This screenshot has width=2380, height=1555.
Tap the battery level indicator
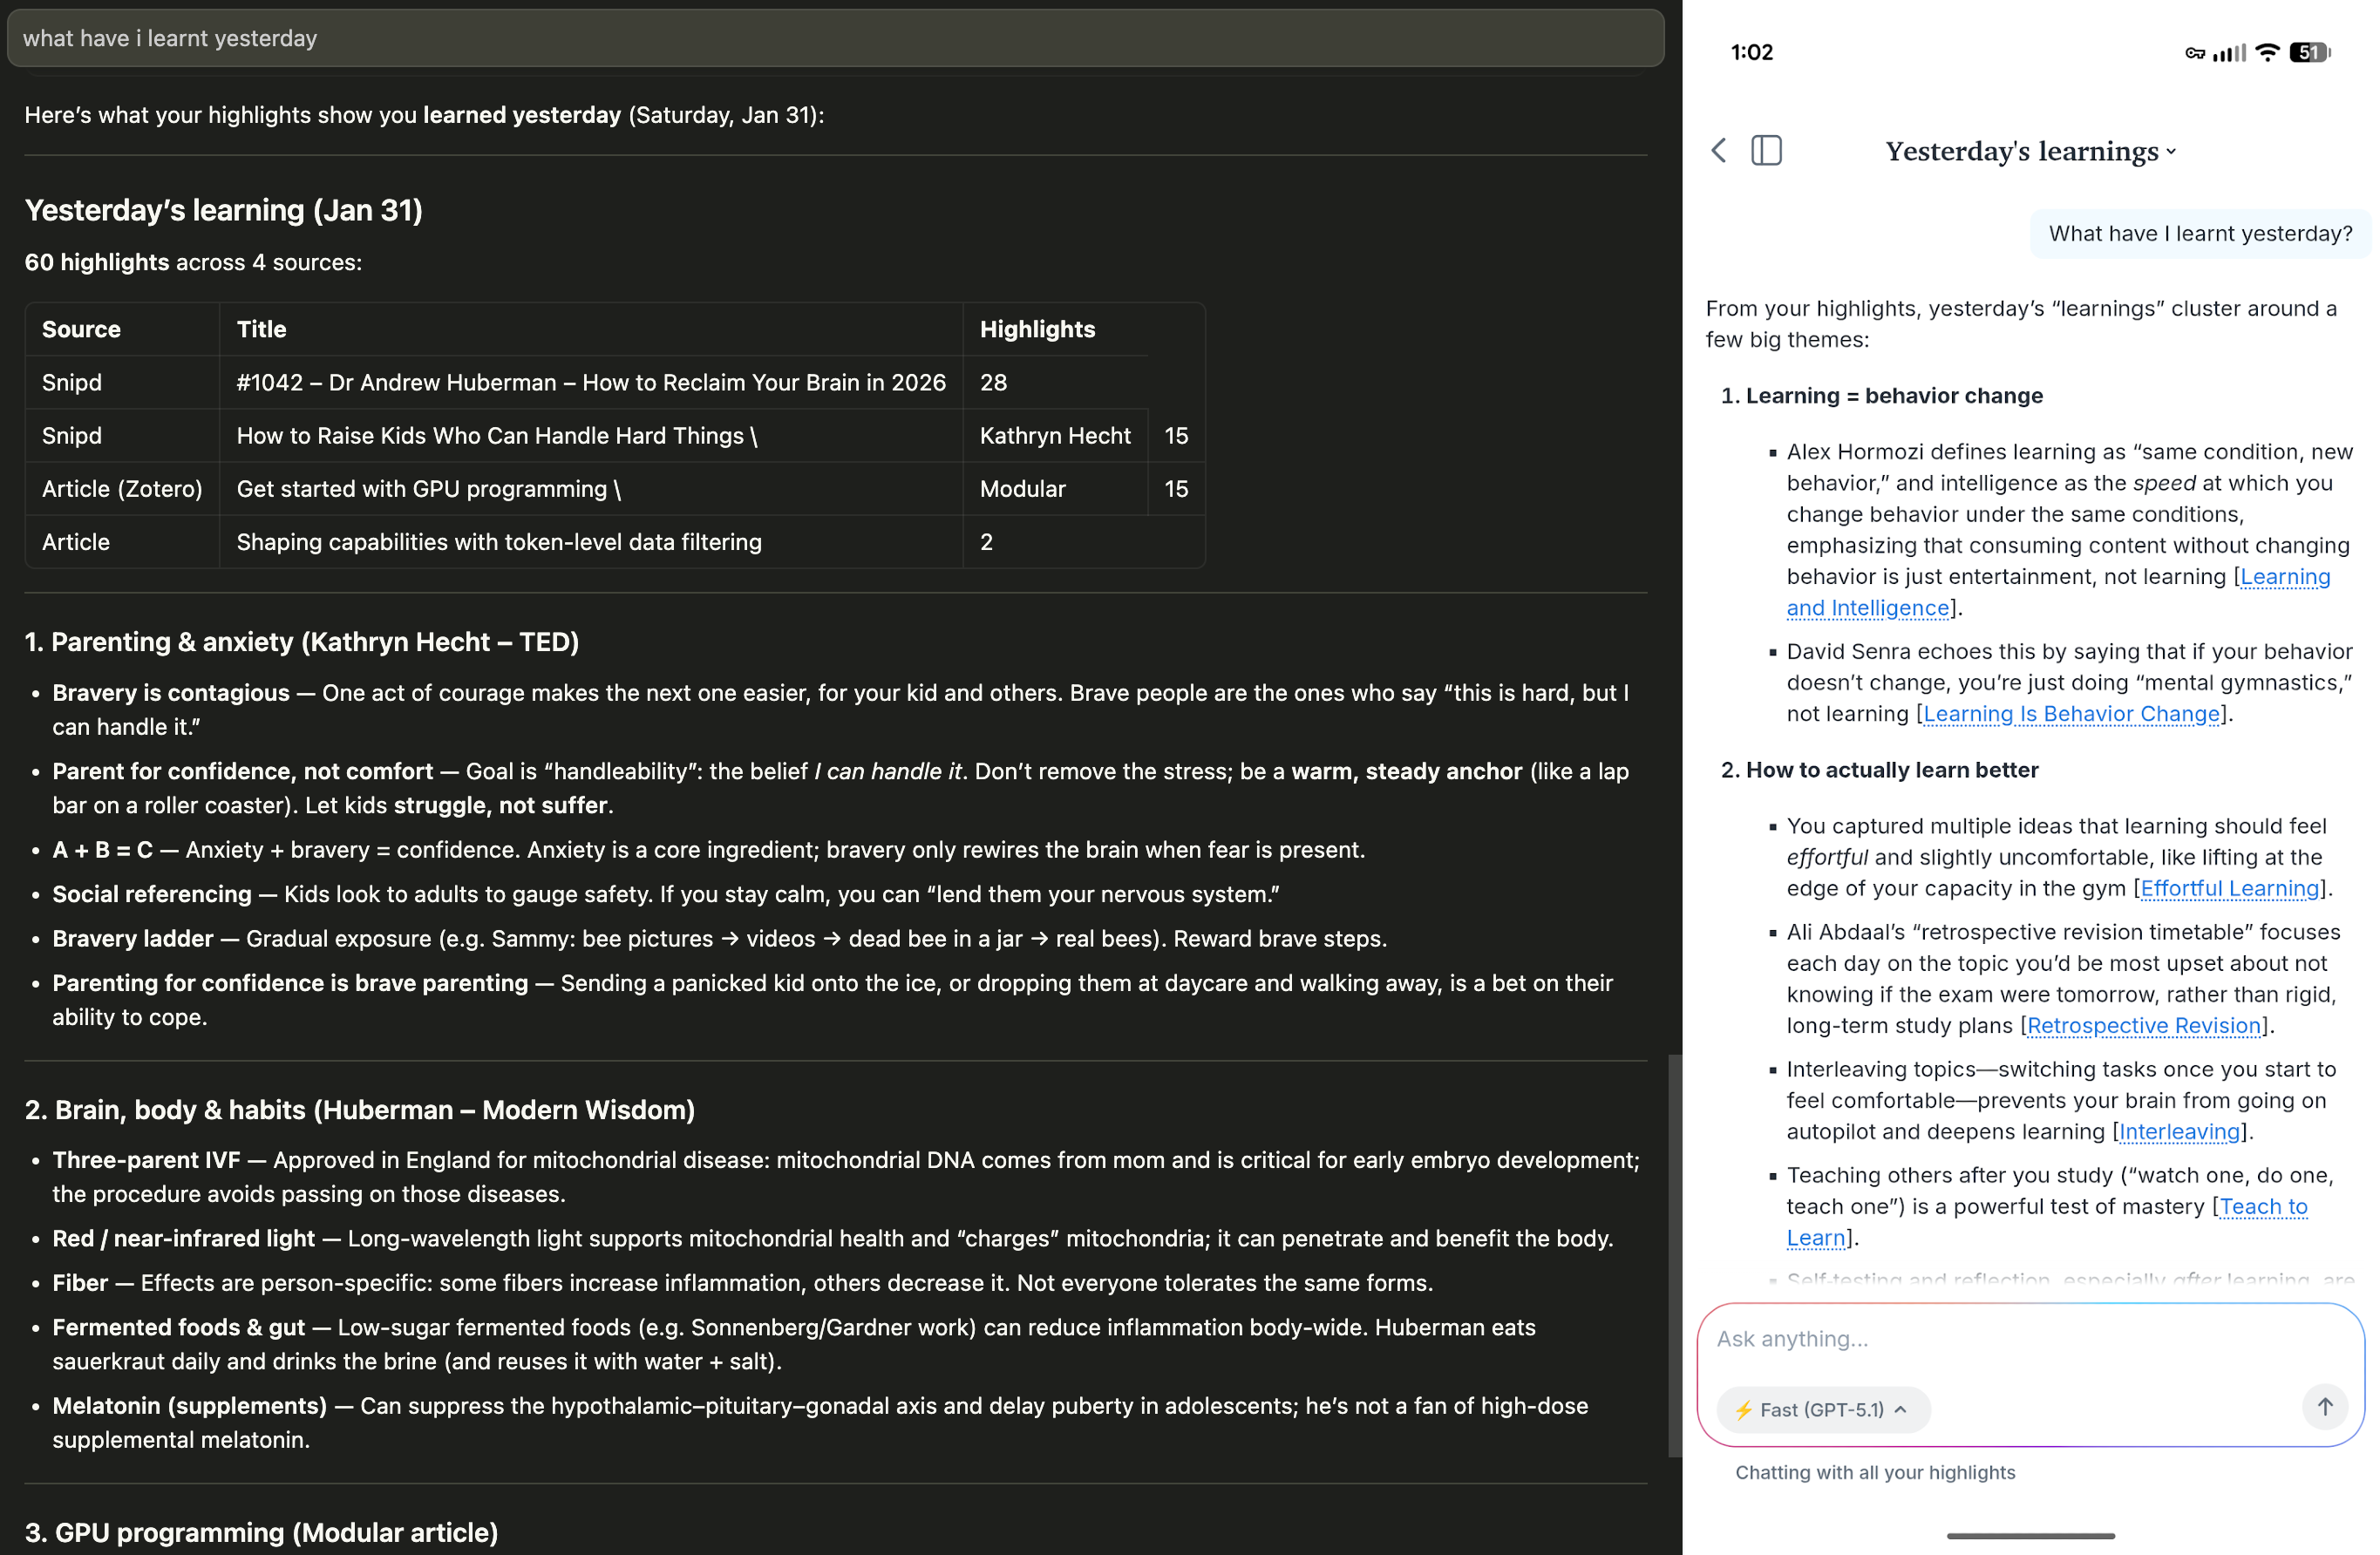(x=2309, y=52)
